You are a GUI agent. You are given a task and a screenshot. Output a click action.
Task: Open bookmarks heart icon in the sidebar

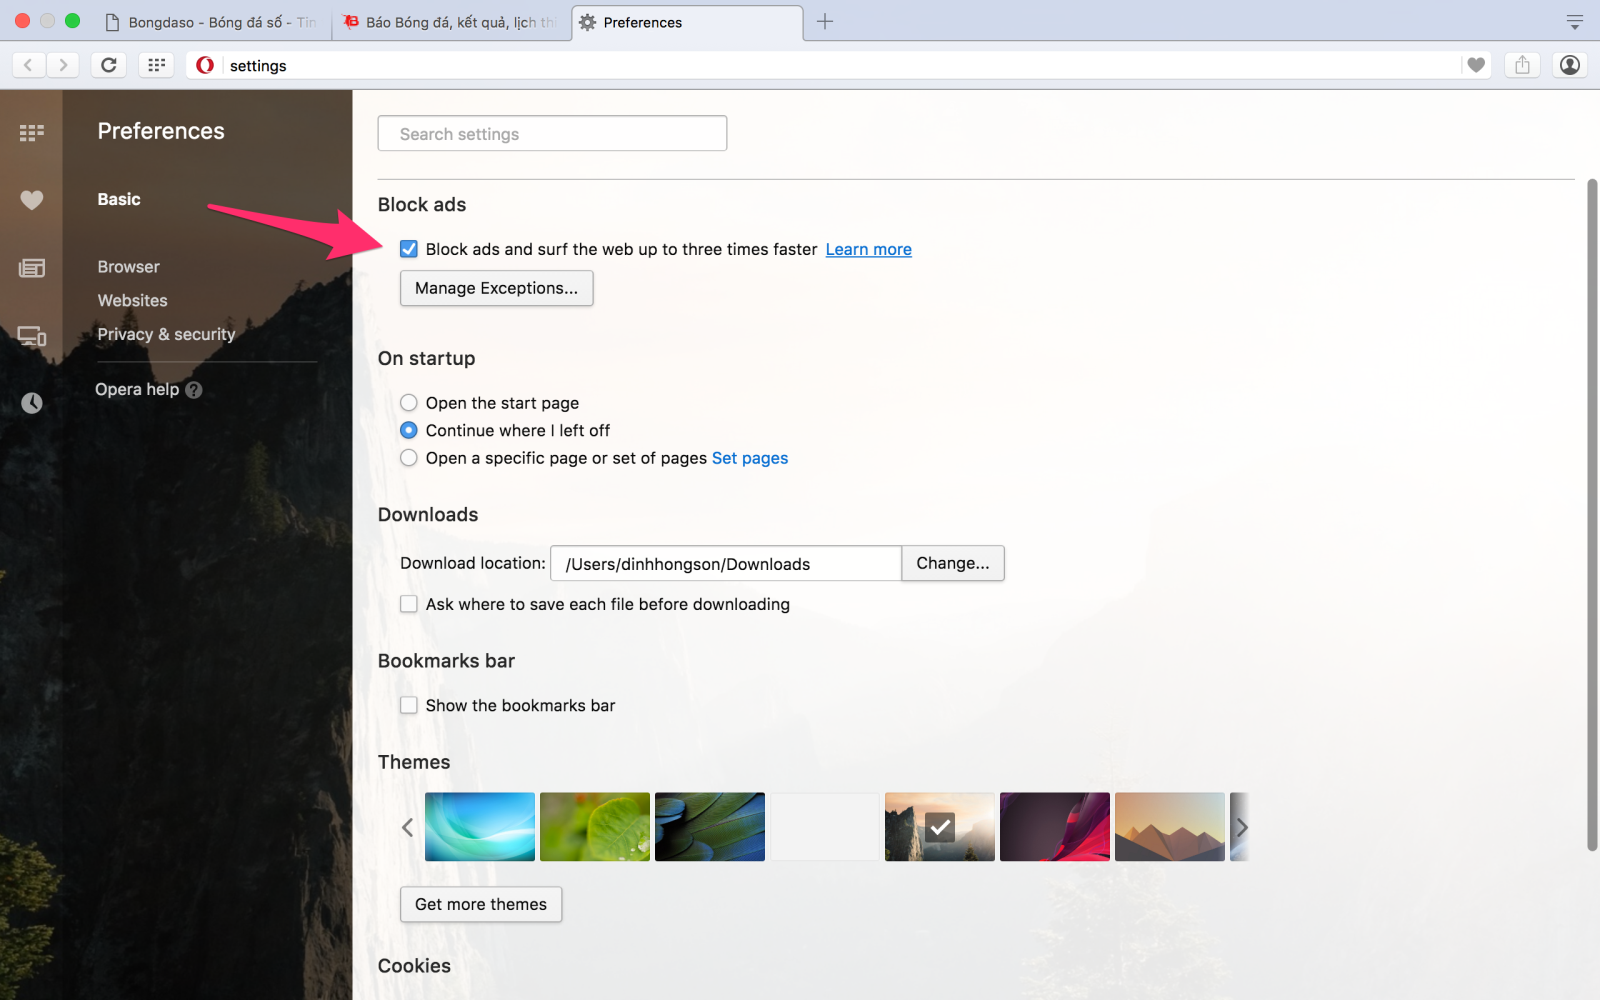coord(32,200)
